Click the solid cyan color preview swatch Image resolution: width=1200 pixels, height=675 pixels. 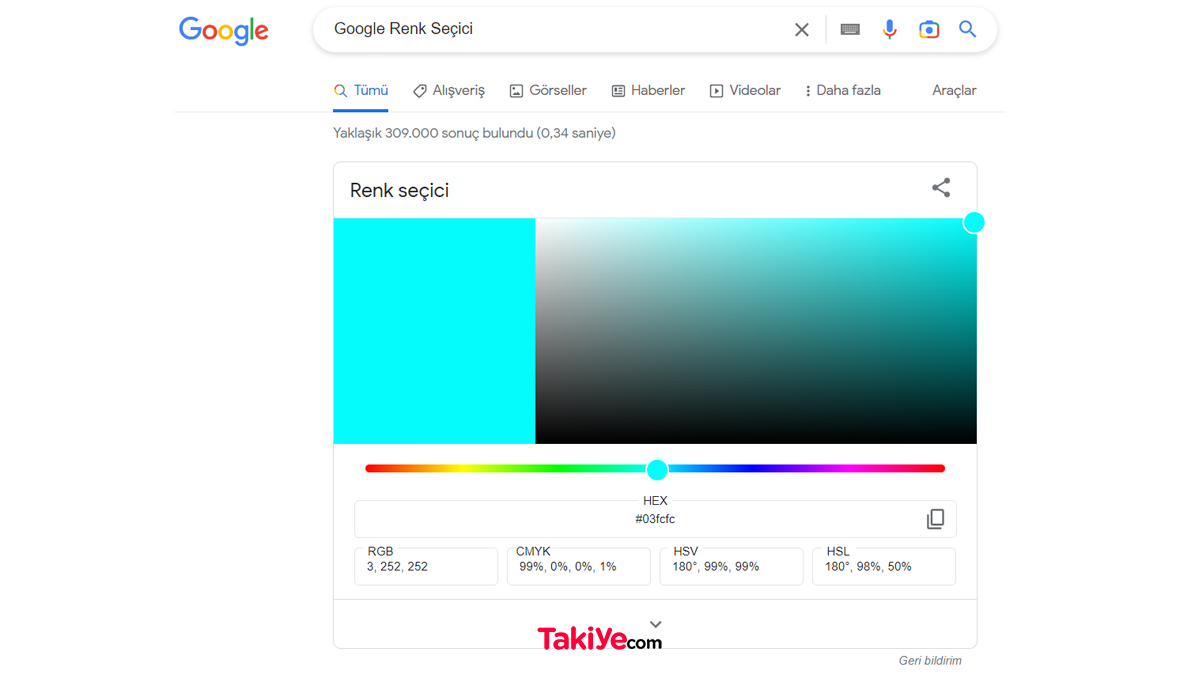click(x=434, y=331)
